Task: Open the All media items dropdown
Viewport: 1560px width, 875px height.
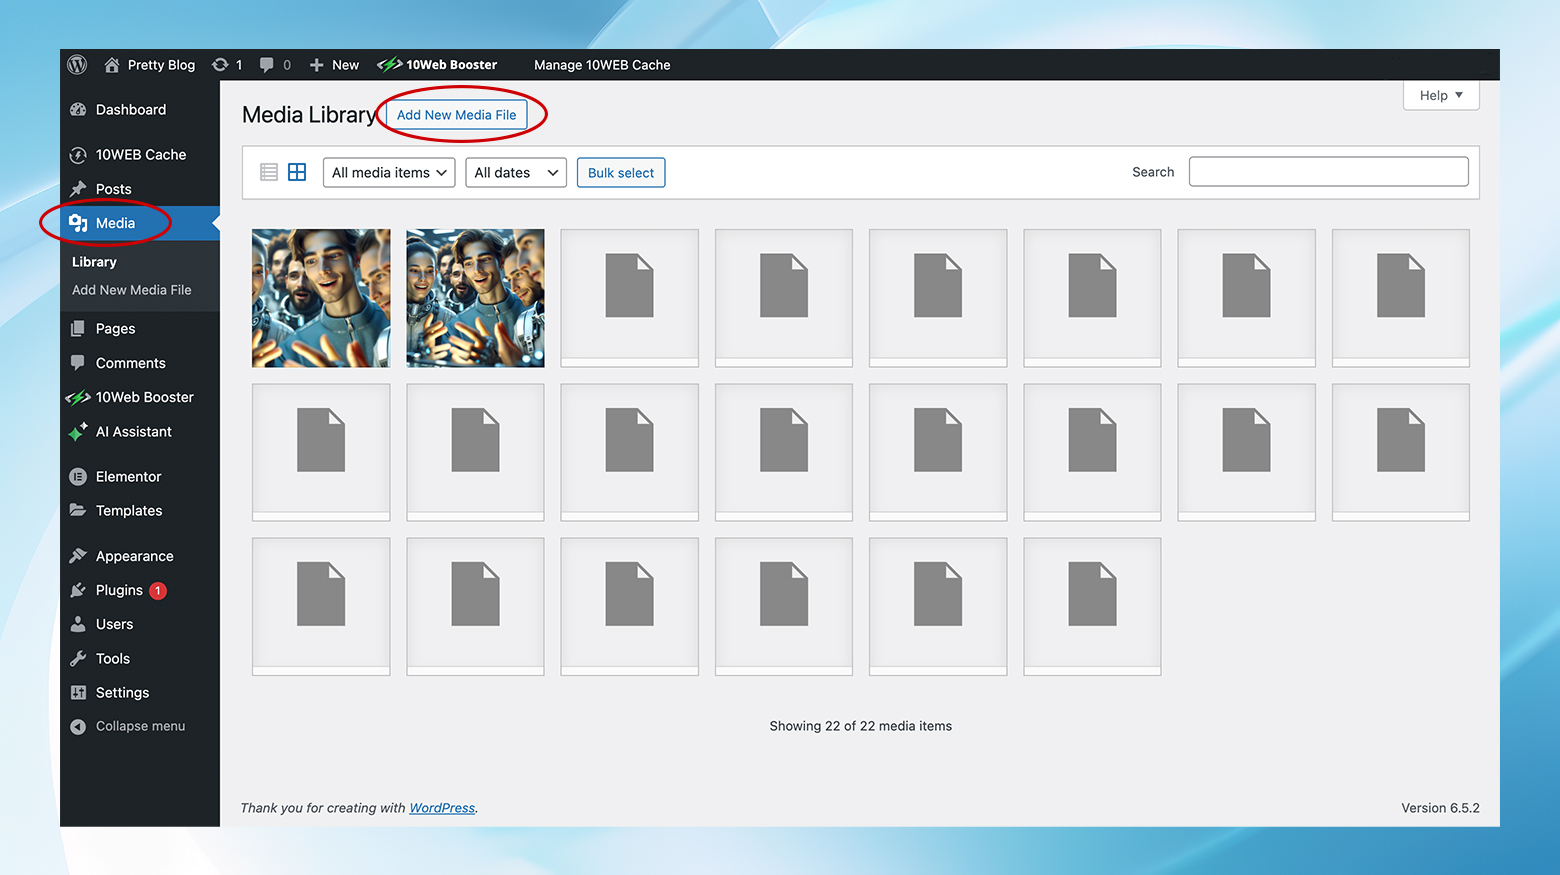Action: [x=388, y=172]
